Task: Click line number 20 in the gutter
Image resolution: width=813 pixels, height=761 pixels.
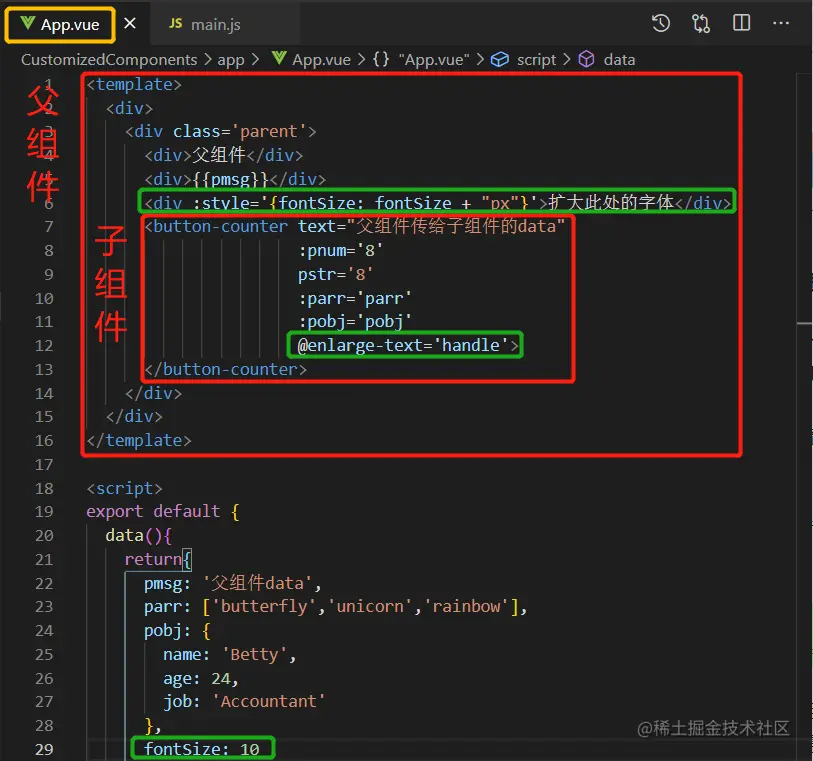Action: (x=44, y=535)
